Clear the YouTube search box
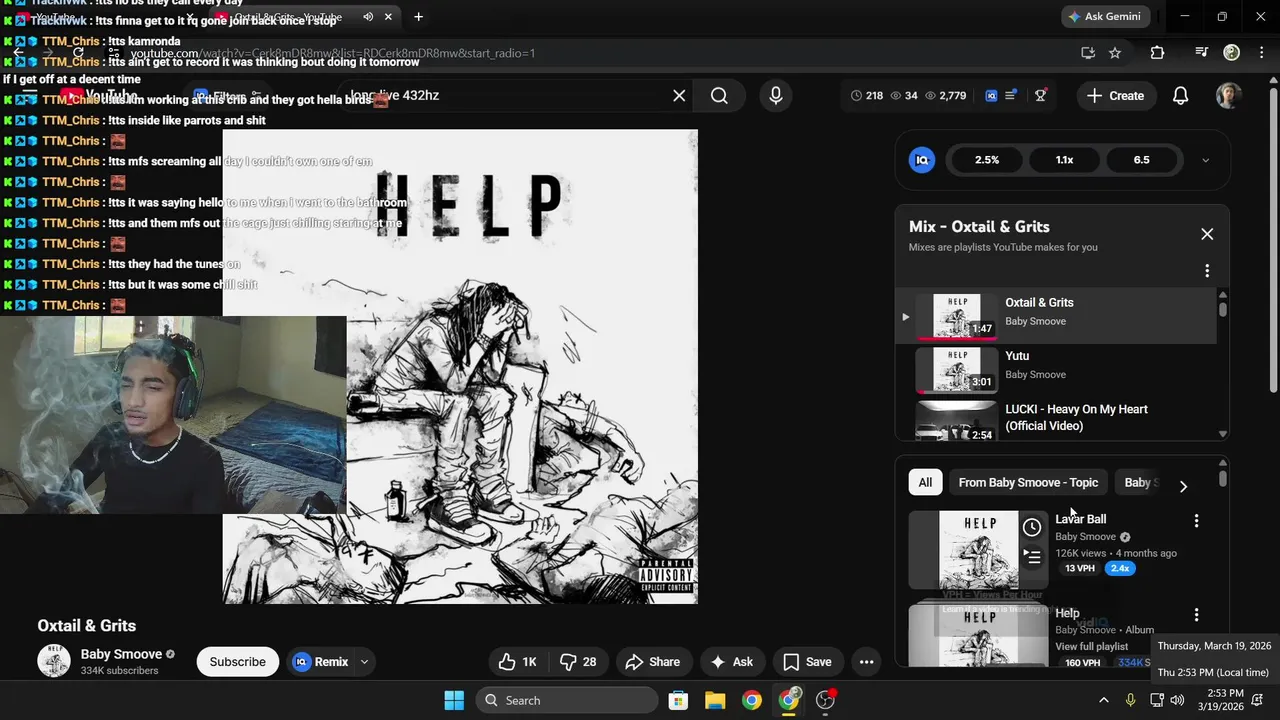The height and width of the screenshot is (720, 1280). tap(679, 96)
